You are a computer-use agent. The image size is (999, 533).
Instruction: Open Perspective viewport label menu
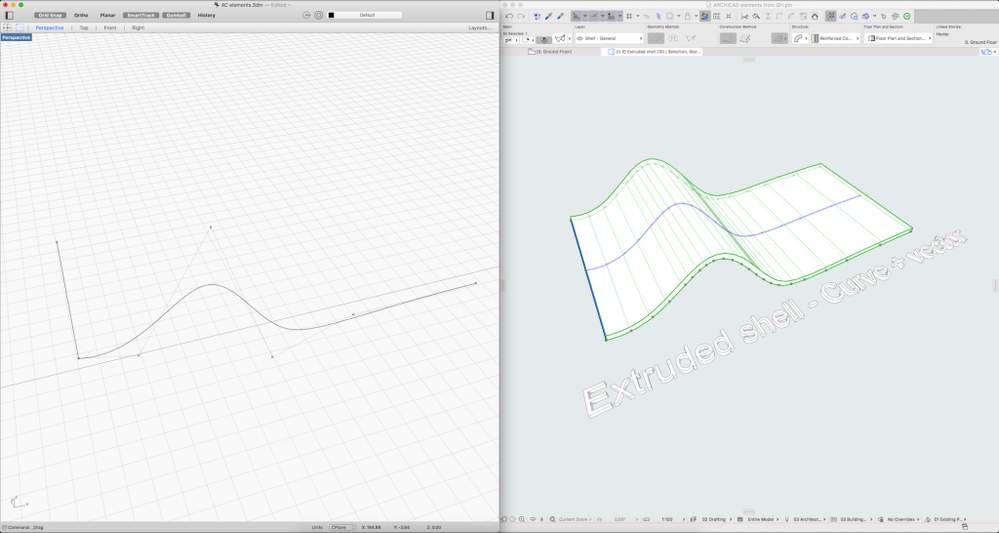pos(16,38)
